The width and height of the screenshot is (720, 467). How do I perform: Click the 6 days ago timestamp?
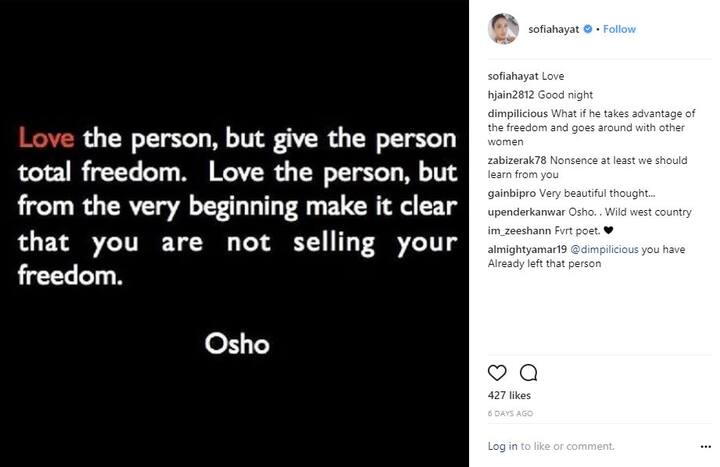[x=510, y=413]
